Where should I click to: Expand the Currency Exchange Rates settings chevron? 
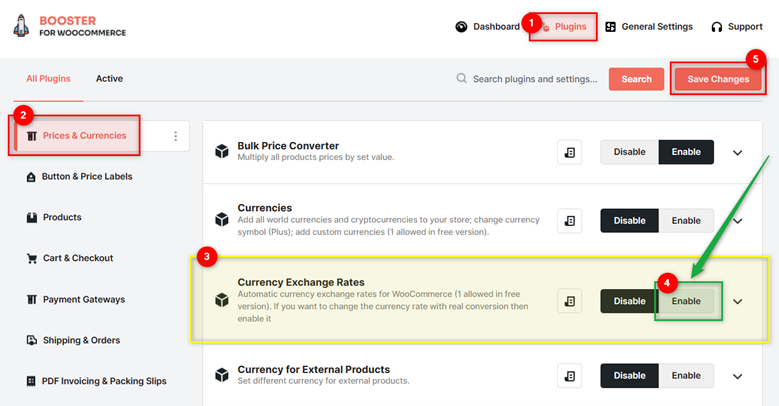coord(738,302)
